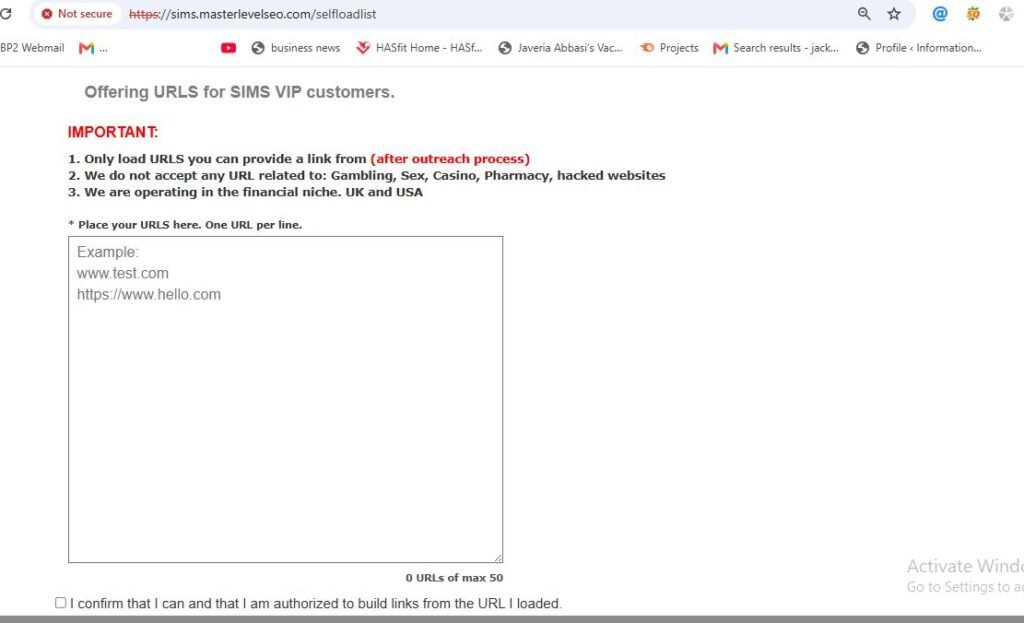
Task: Open the business news bookmark
Action: [x=296, y=48]
